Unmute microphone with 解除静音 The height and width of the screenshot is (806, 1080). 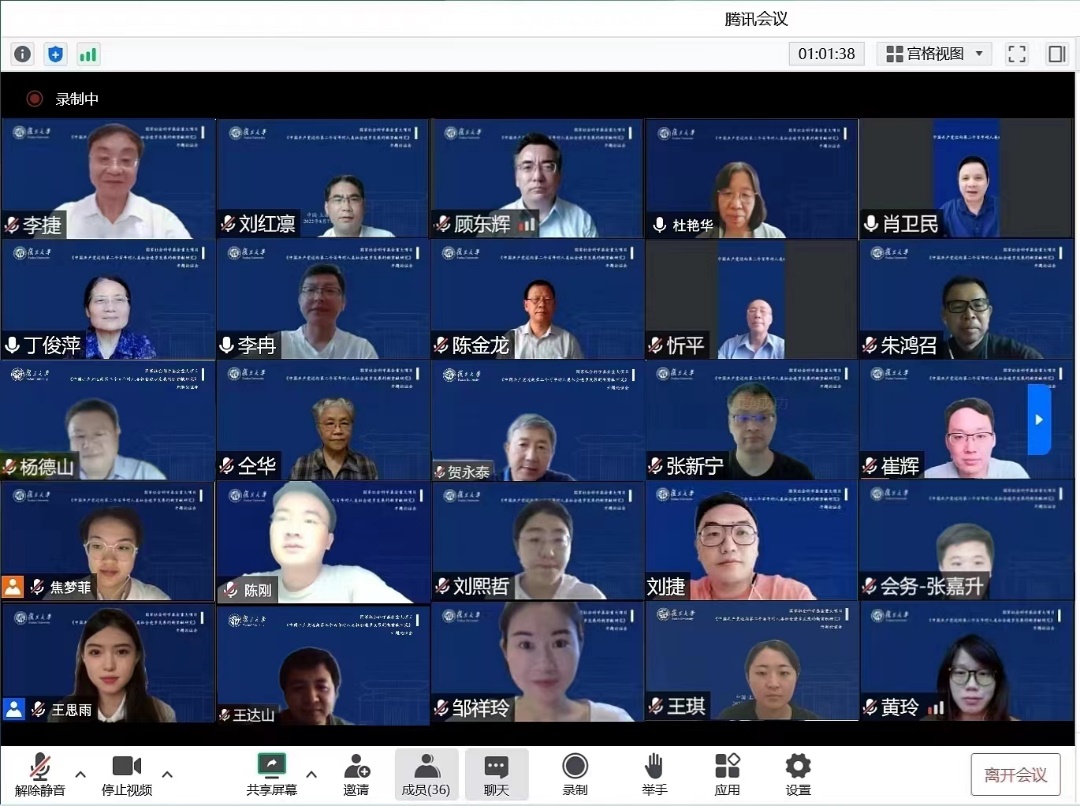[40, 774]
